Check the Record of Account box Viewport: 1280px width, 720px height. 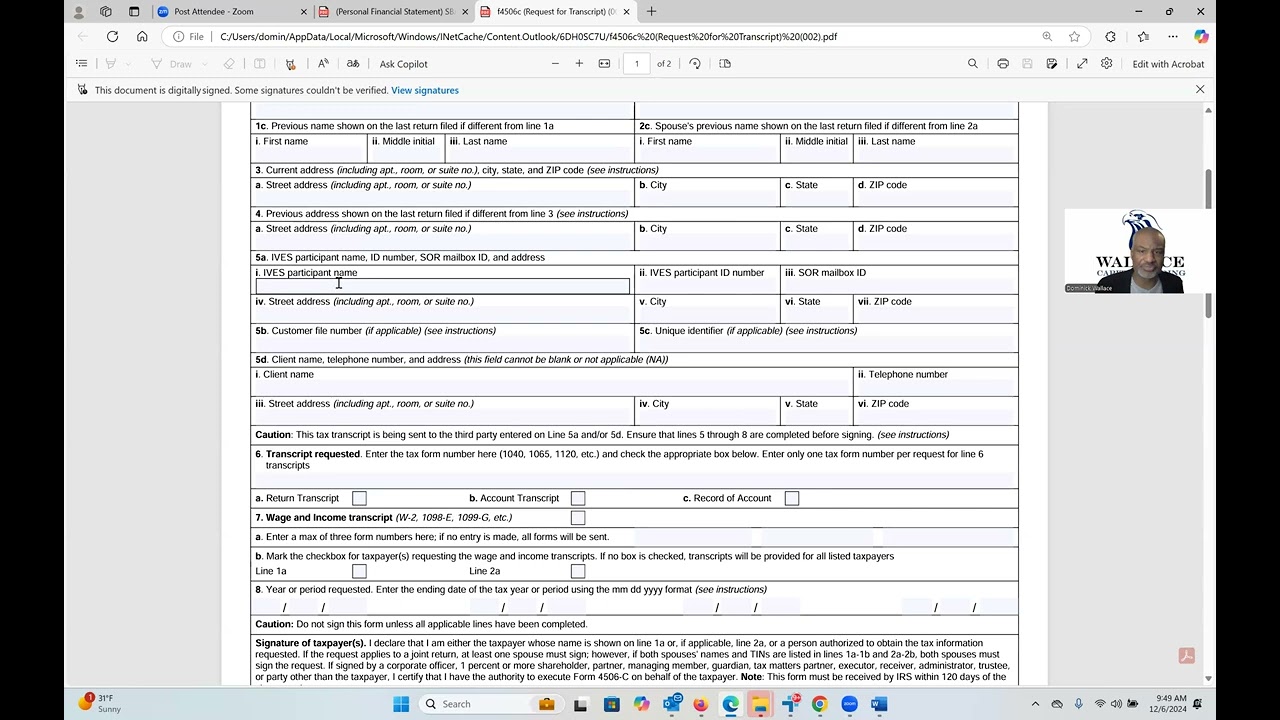[792, 498]
